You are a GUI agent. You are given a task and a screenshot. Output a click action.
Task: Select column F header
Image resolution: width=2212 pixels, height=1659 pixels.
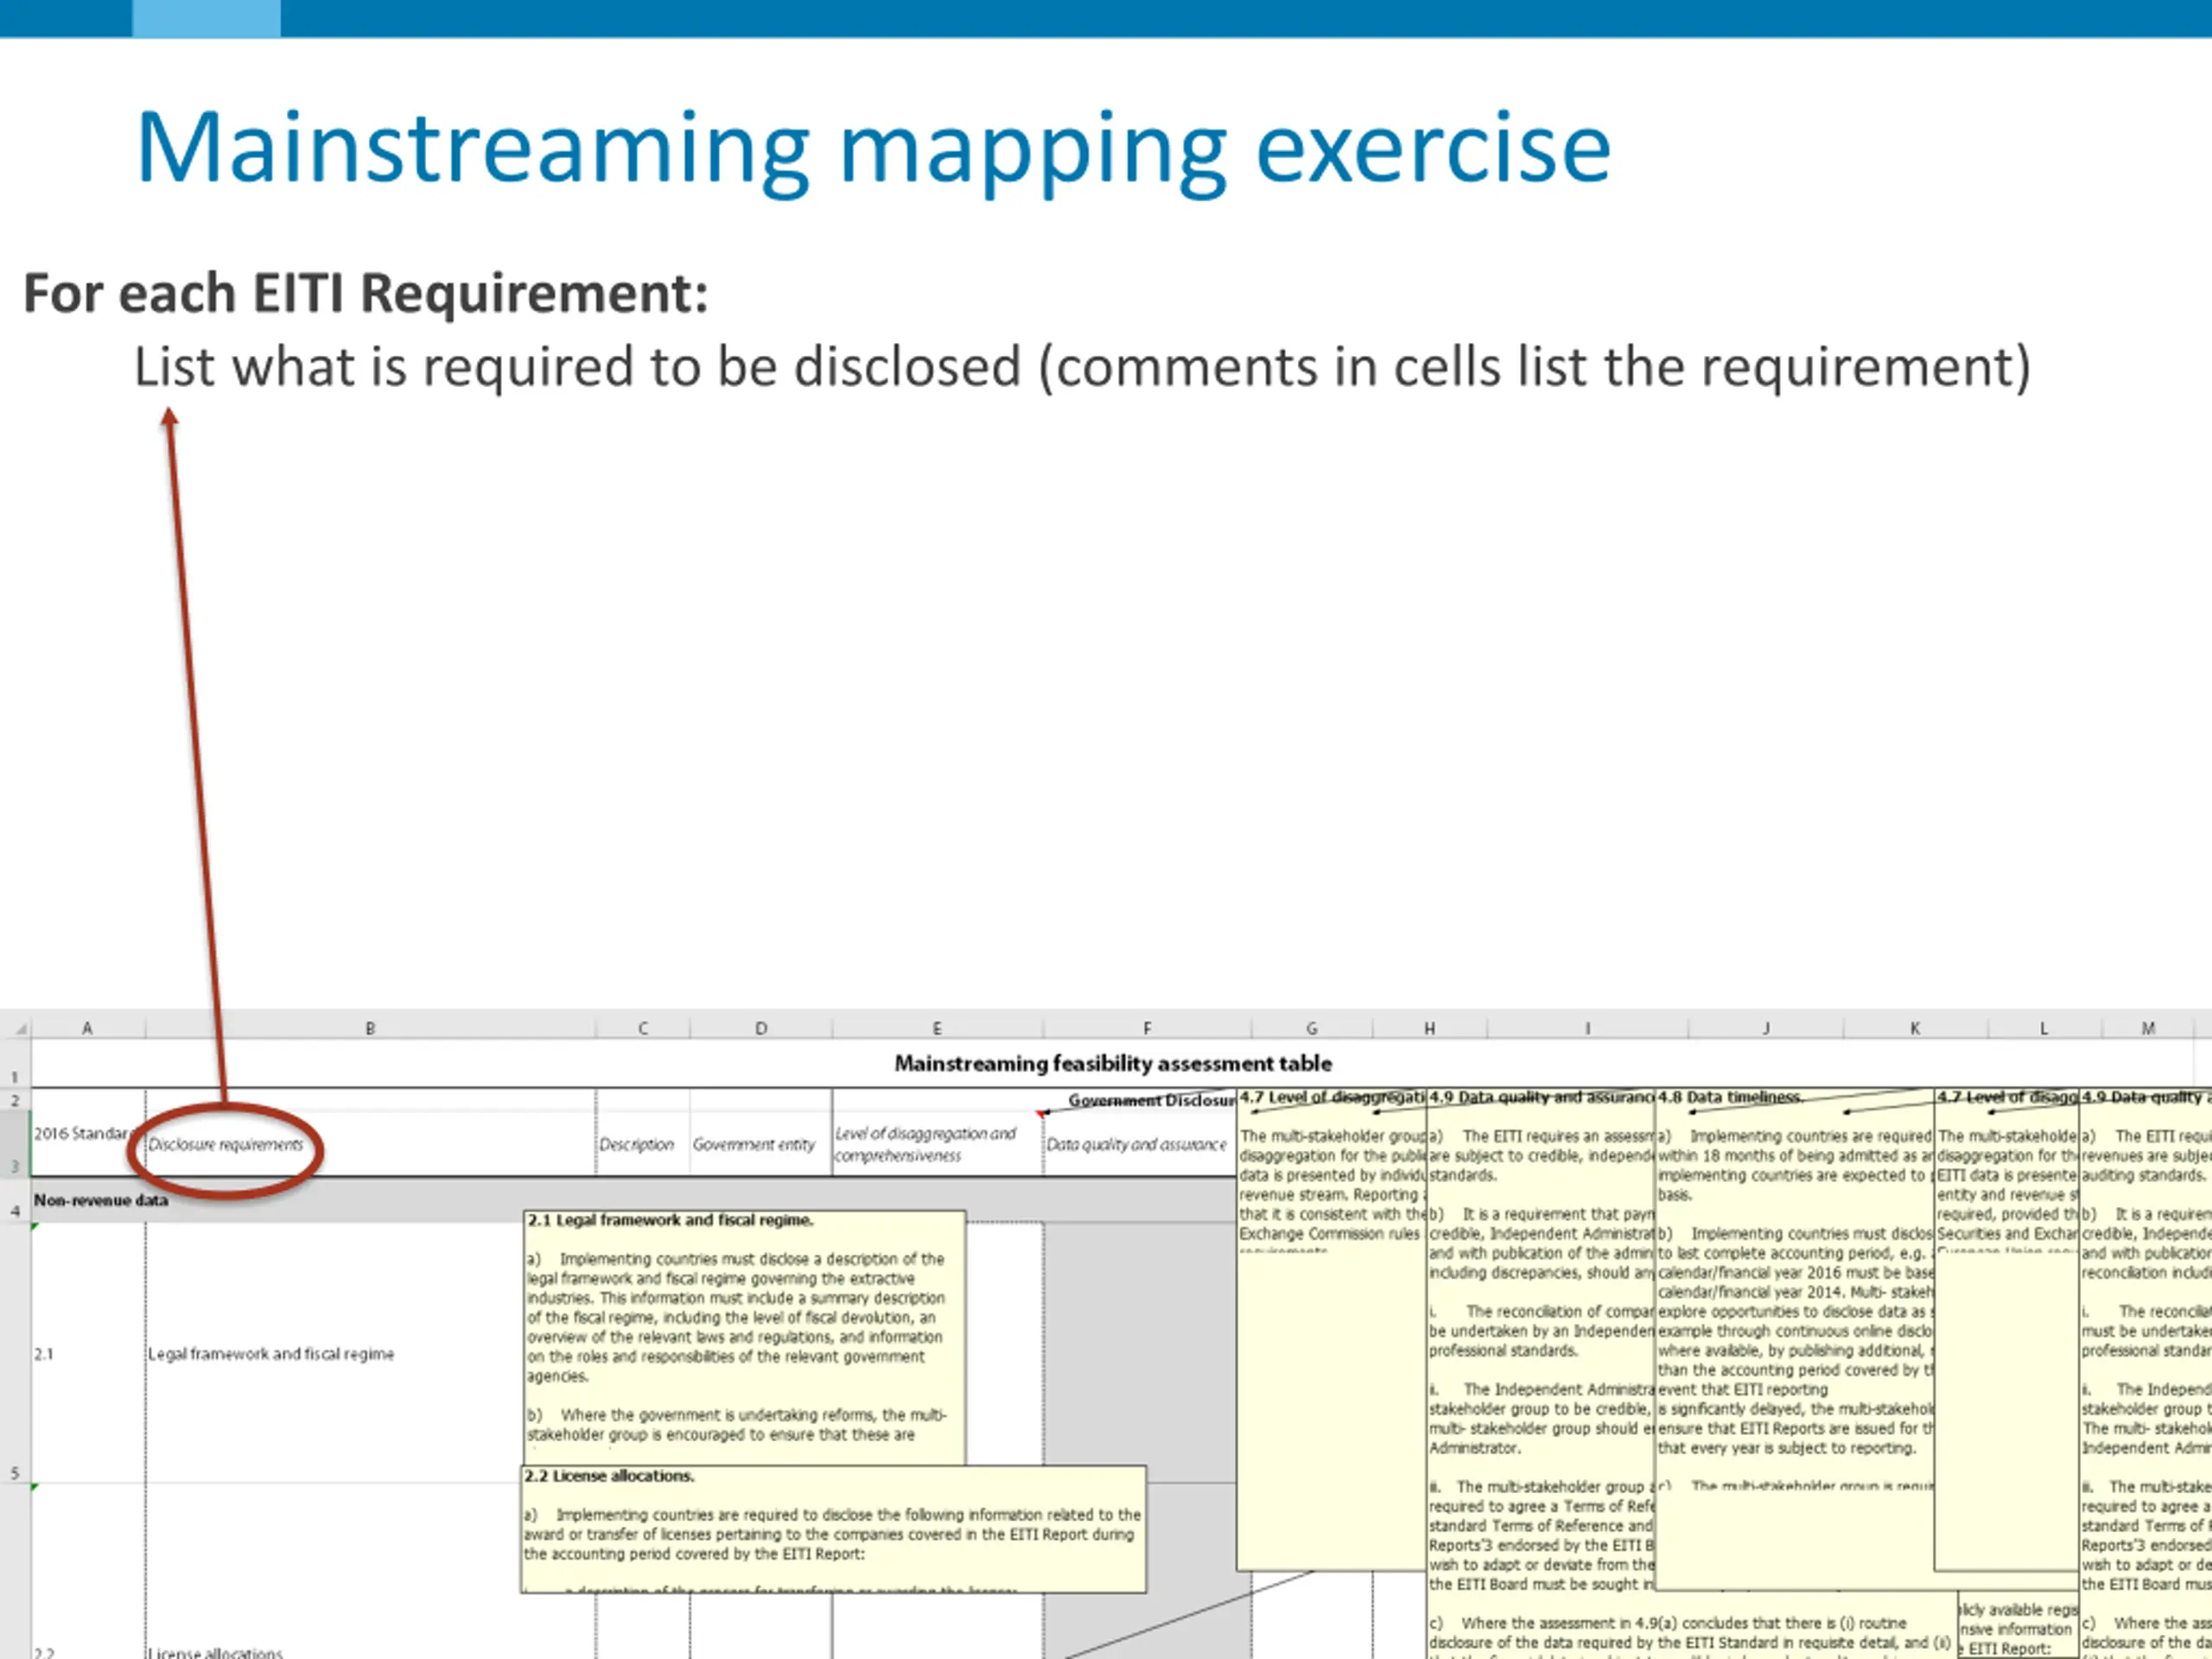[x=1147, y=1027]
